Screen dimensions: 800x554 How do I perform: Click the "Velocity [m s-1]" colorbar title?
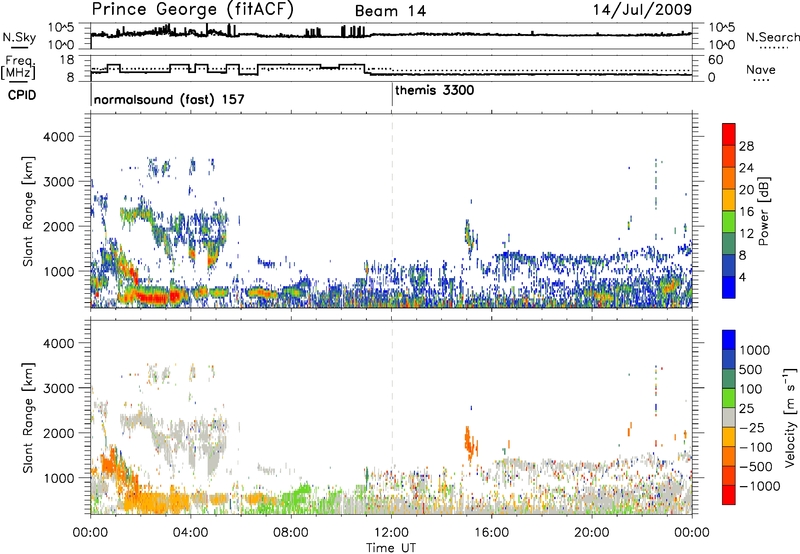tap(790, 417)
